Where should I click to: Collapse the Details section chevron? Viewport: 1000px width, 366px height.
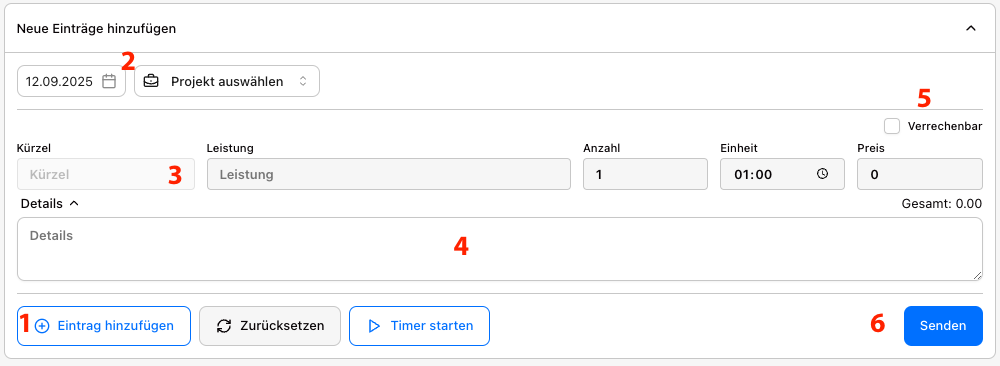(74, 204)
